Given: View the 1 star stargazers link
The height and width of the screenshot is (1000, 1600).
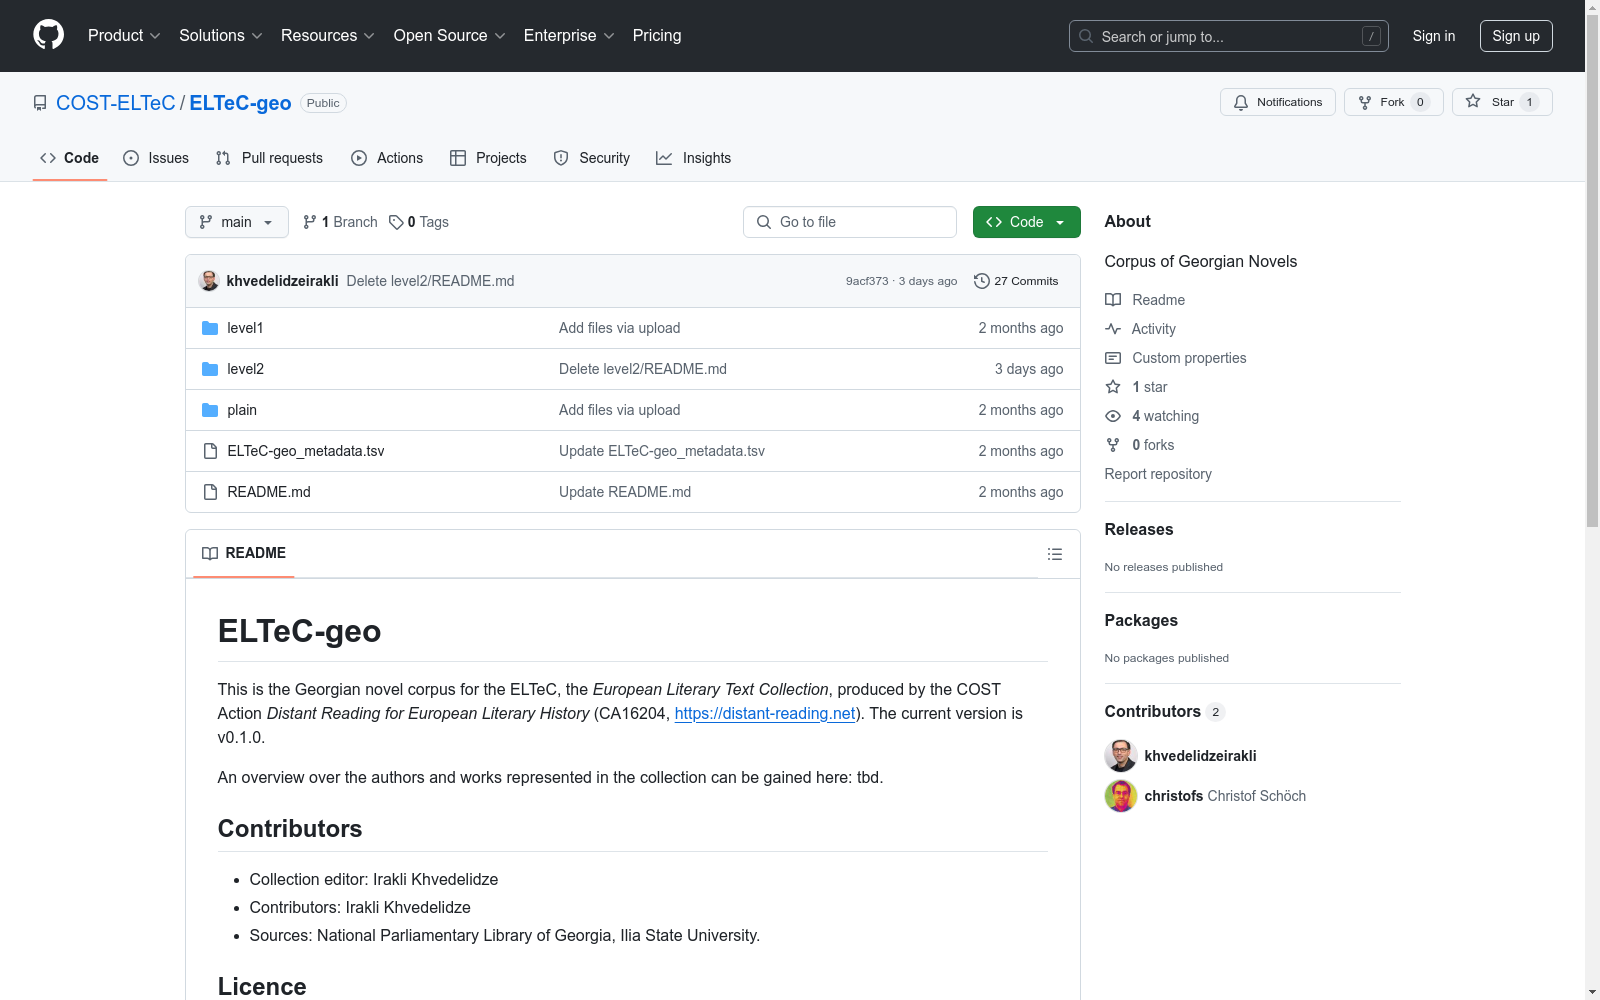Looking at the screenshot, I should tap(1137, 387).
